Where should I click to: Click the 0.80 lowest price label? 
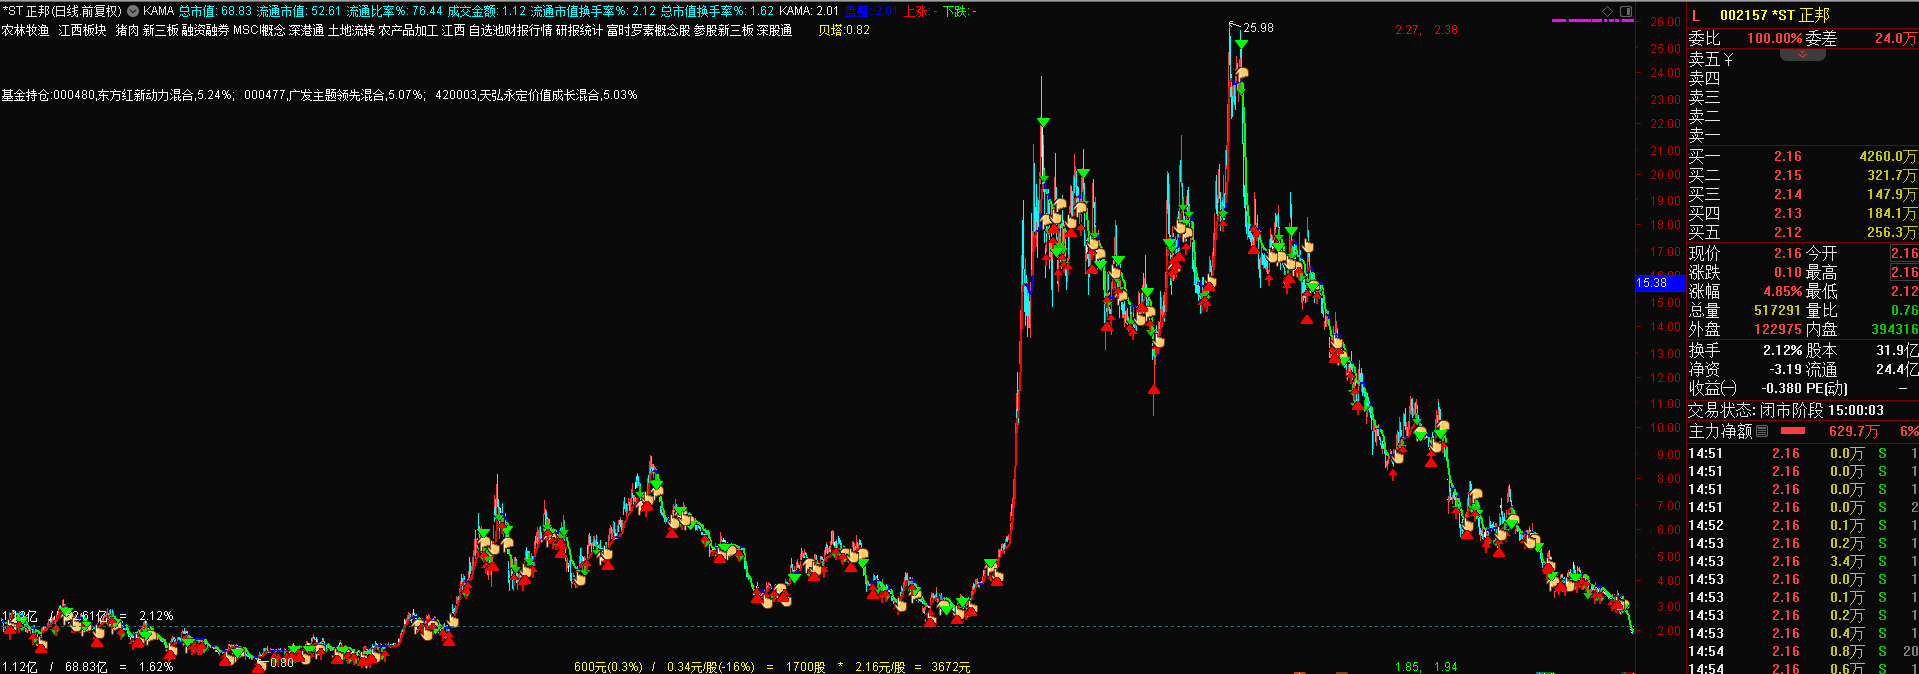(x=282, y=662)
